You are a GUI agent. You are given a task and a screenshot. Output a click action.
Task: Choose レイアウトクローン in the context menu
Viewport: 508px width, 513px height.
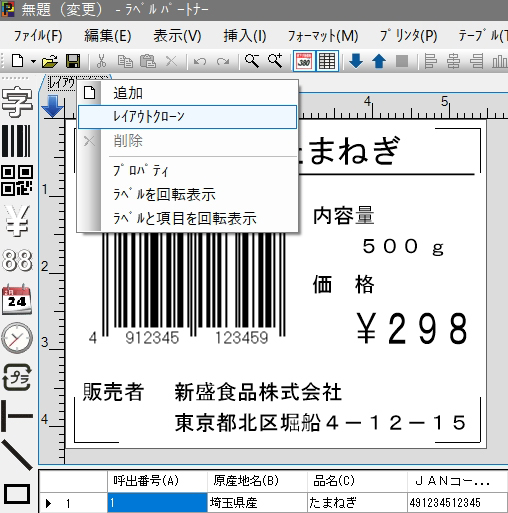click(x=187, y=117)
